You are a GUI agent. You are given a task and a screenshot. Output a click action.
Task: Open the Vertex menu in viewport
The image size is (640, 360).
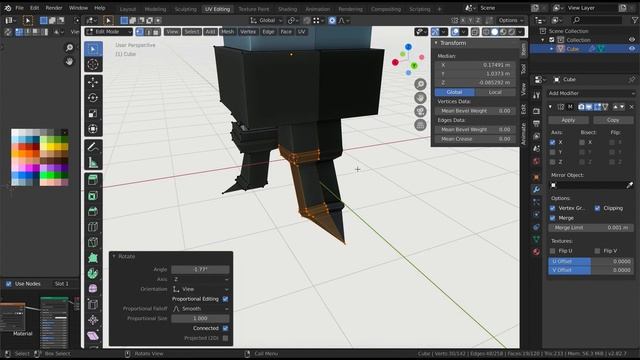[248, 32]
